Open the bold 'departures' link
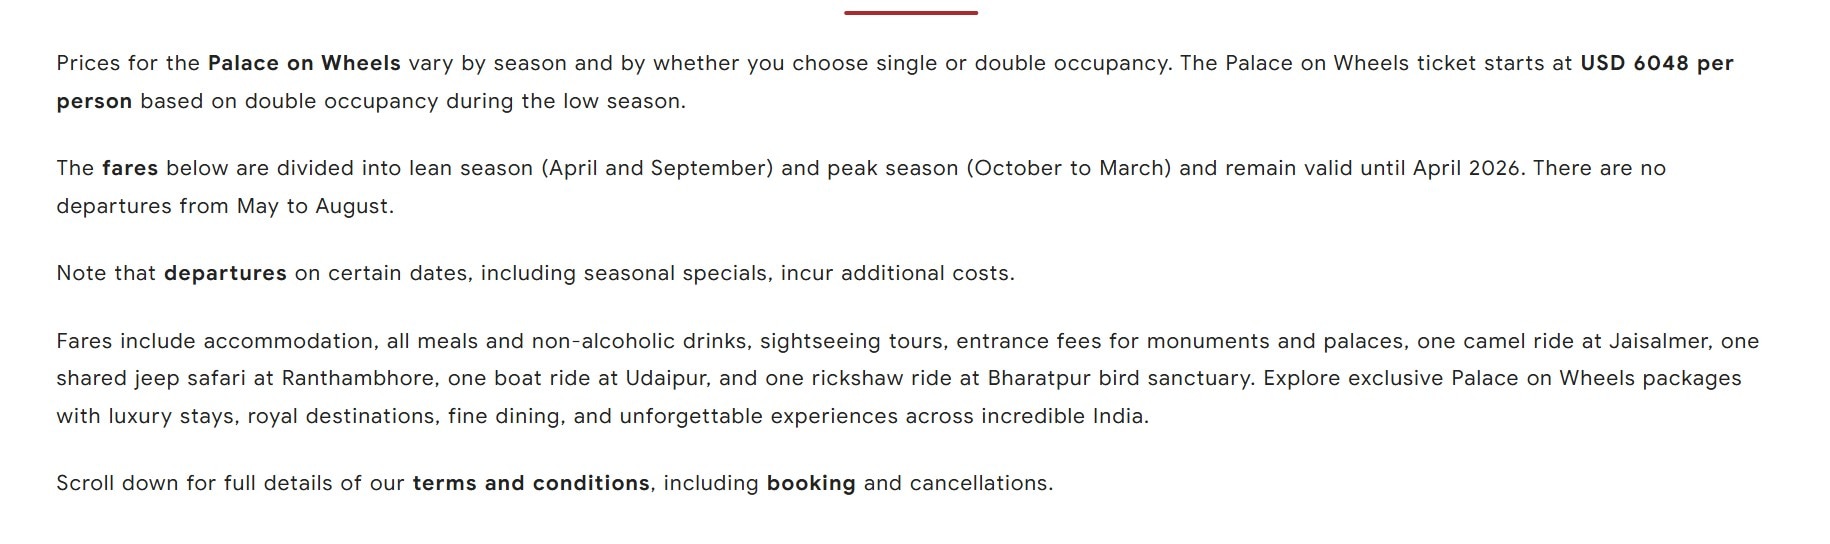 (x=225, y=273)
